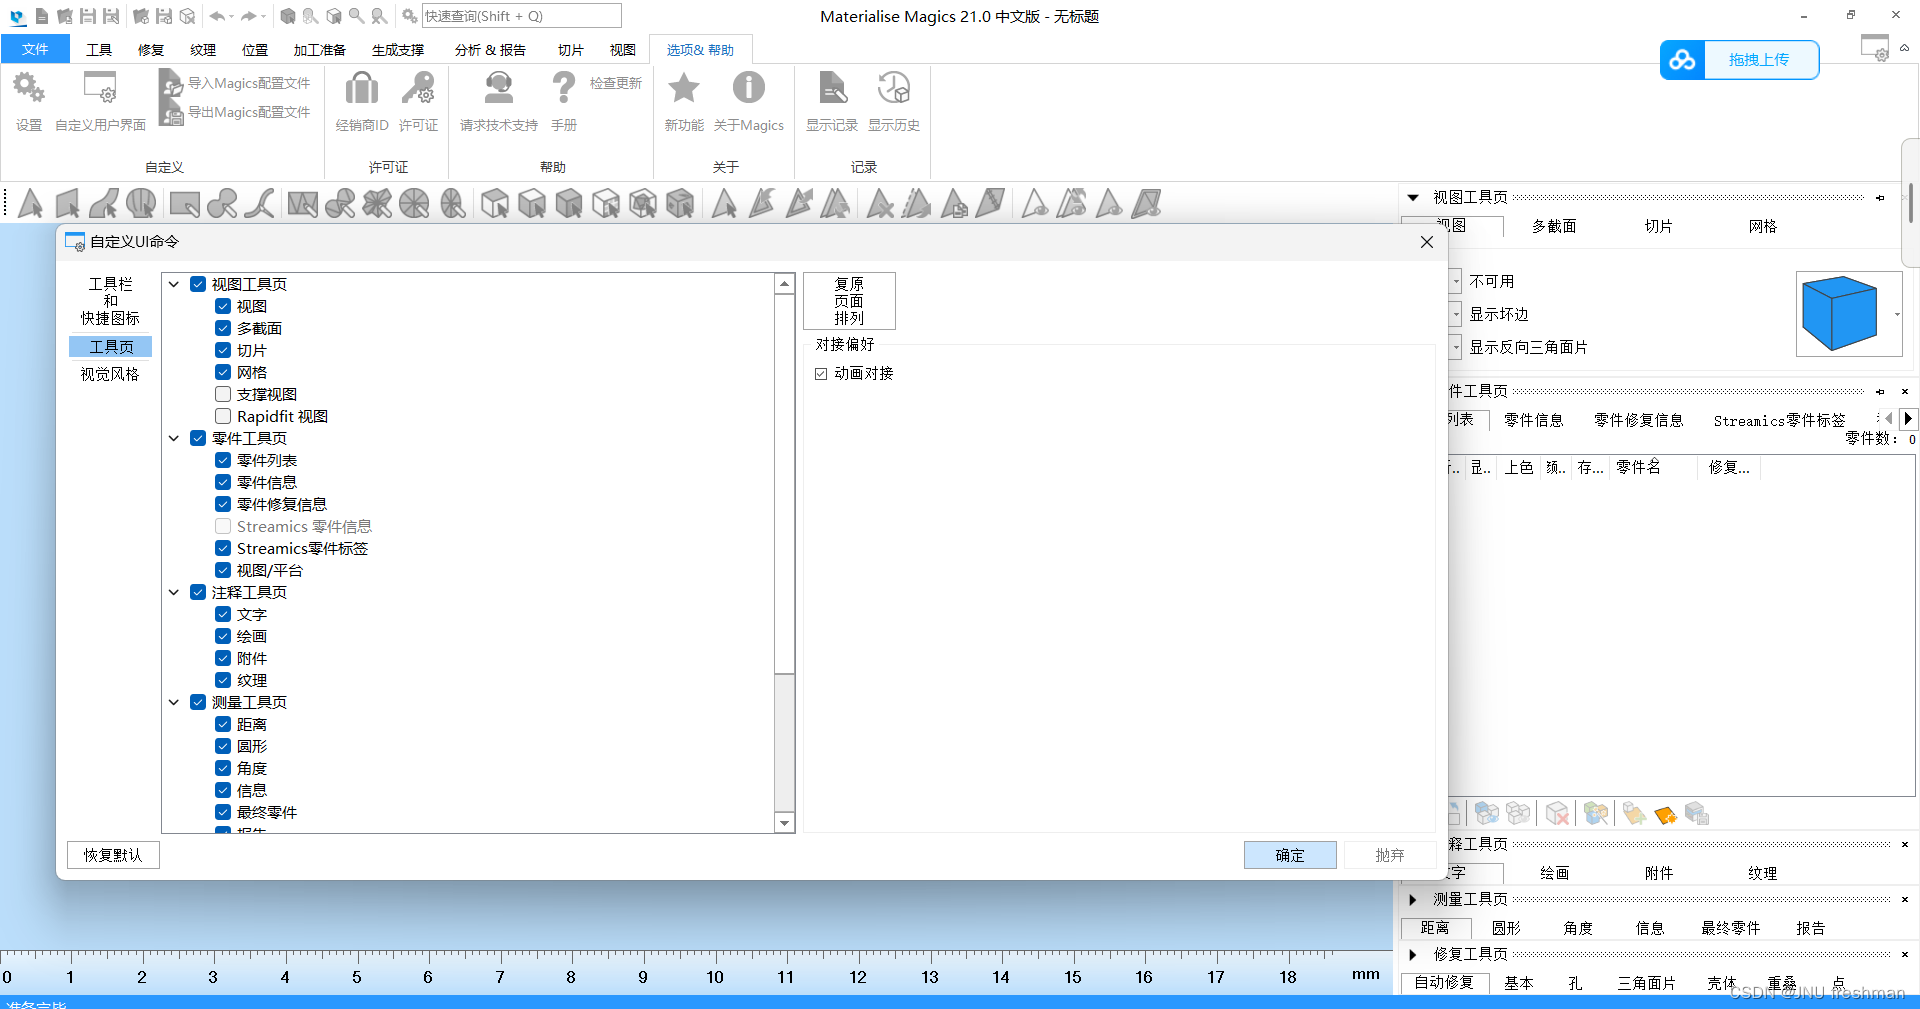Uncheck the 纹理 checkbox in tree
Image resolution: width=1920 pixels, height=1009 pixels.
point(223,680)
